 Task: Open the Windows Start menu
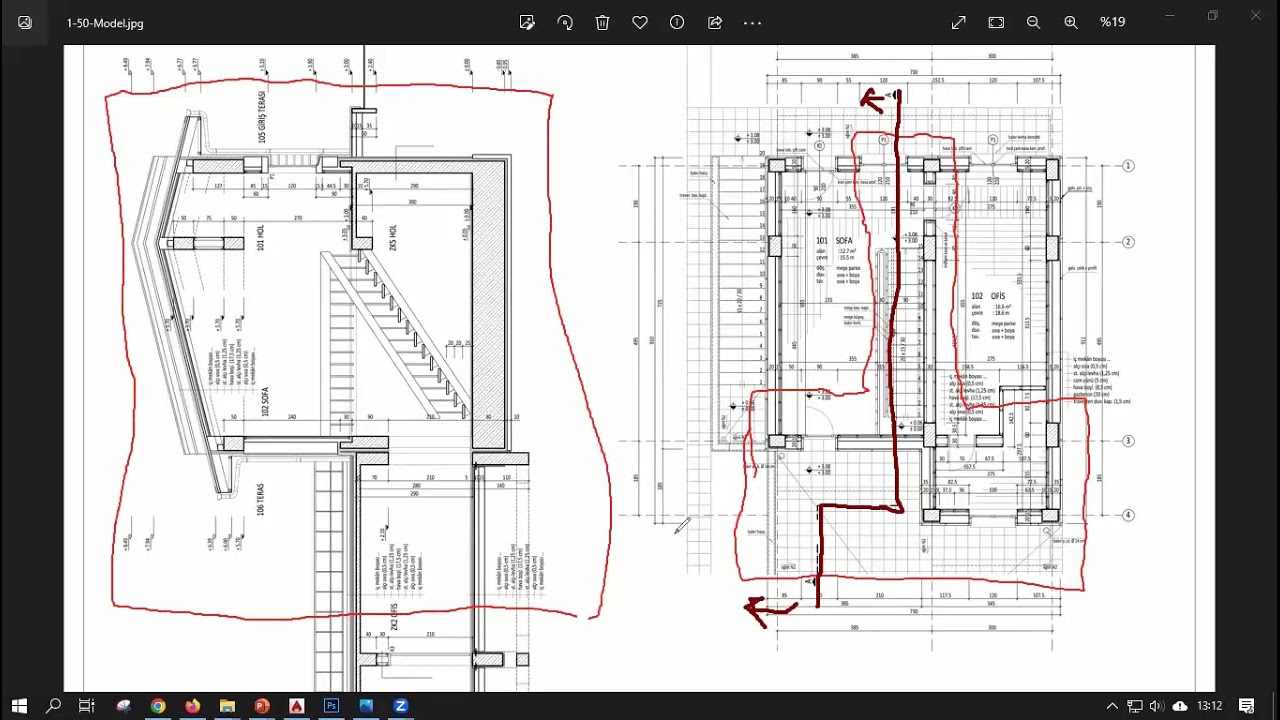click(x=19, y=706)
